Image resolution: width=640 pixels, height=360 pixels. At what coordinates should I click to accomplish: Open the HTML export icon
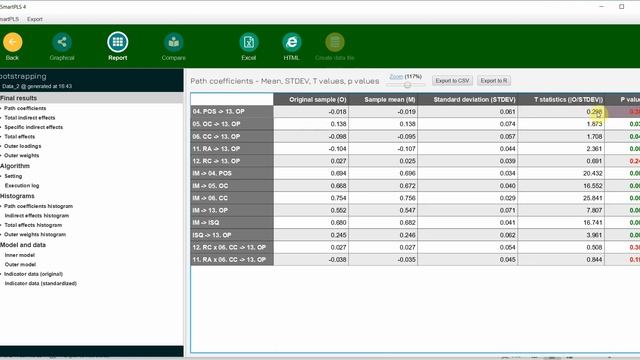point(291,42)
